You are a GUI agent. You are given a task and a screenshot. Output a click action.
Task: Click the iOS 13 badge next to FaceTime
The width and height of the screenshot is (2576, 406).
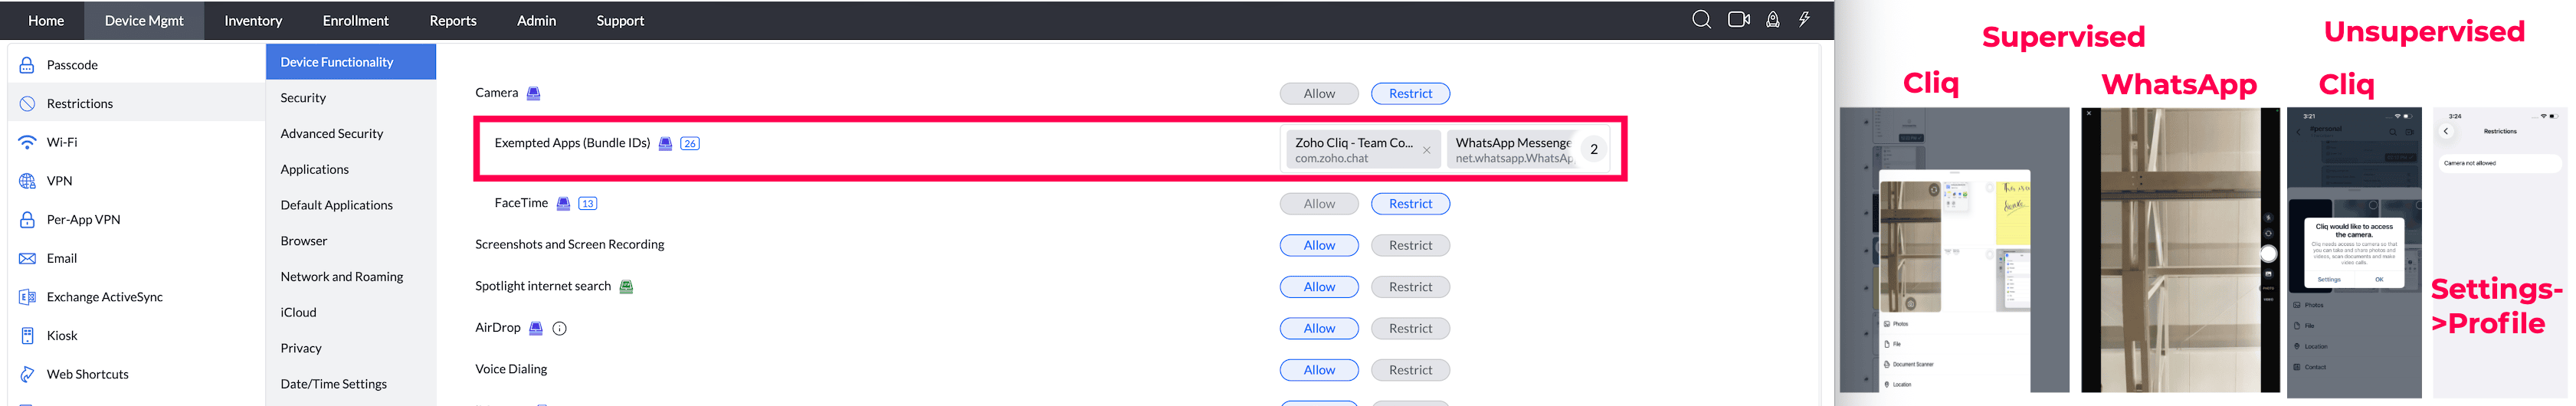[x=587, y=204]
